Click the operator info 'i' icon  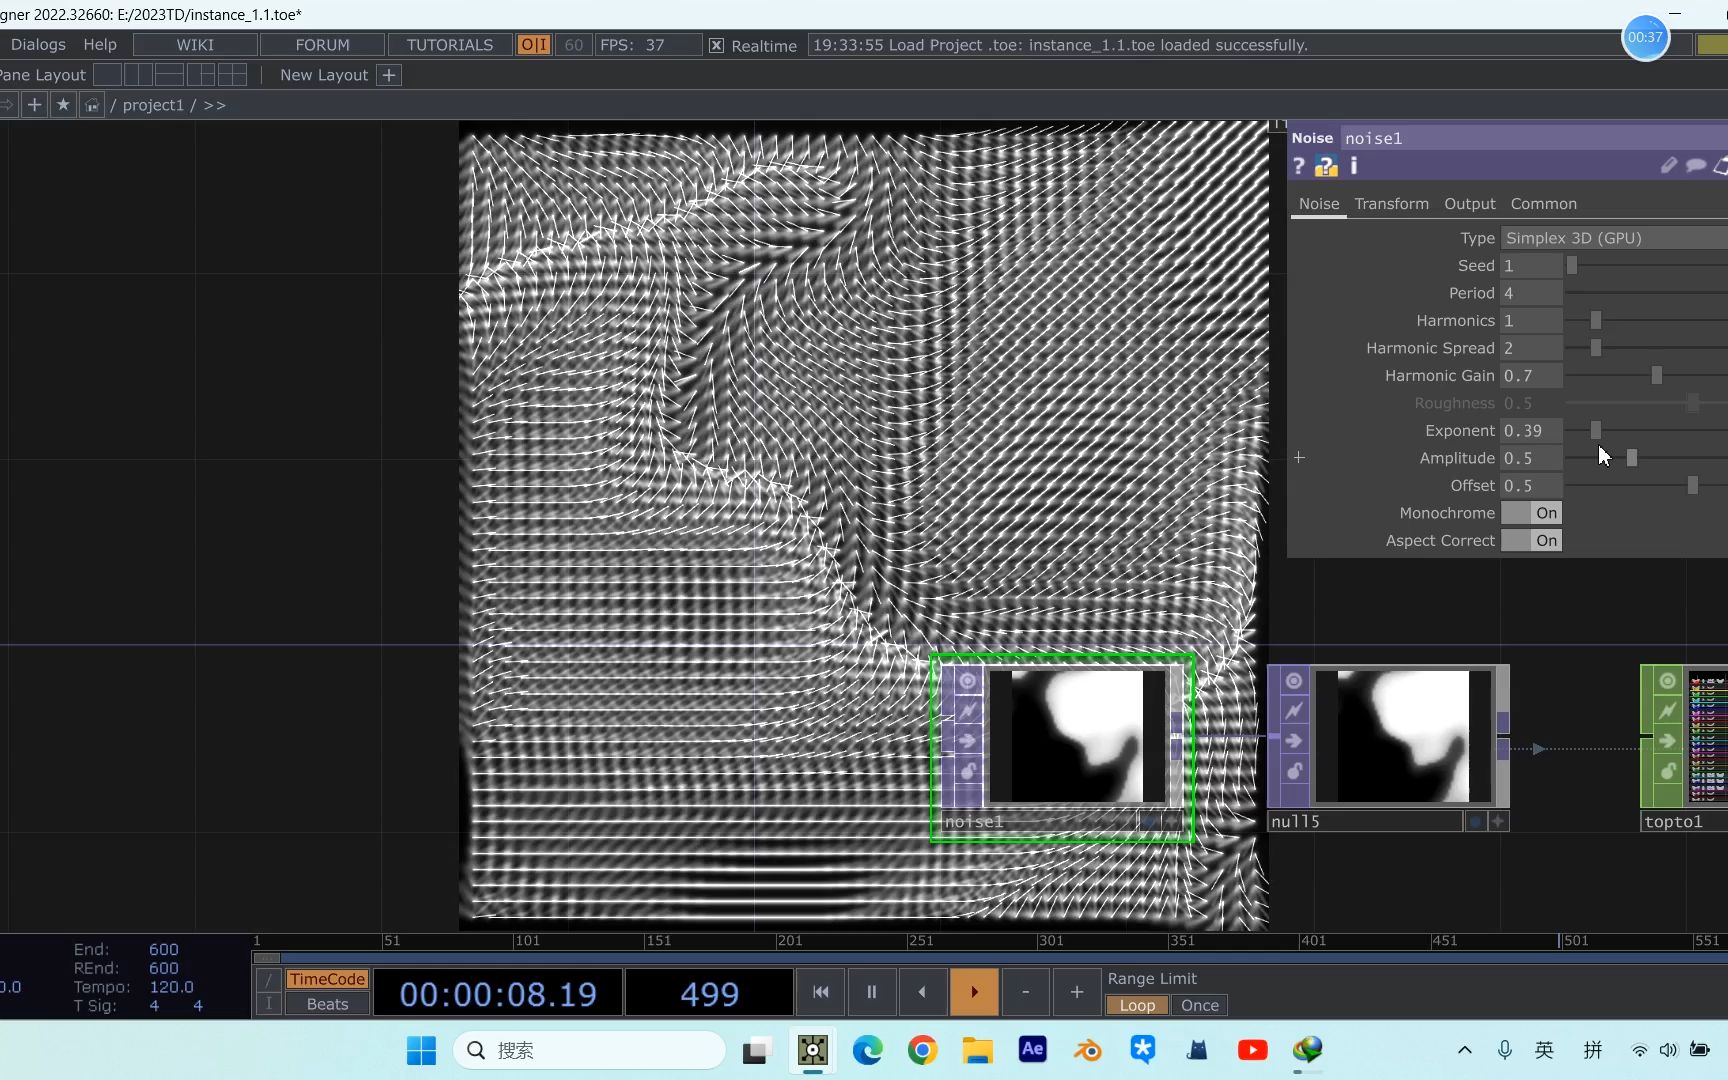[x=1354, y=166]
